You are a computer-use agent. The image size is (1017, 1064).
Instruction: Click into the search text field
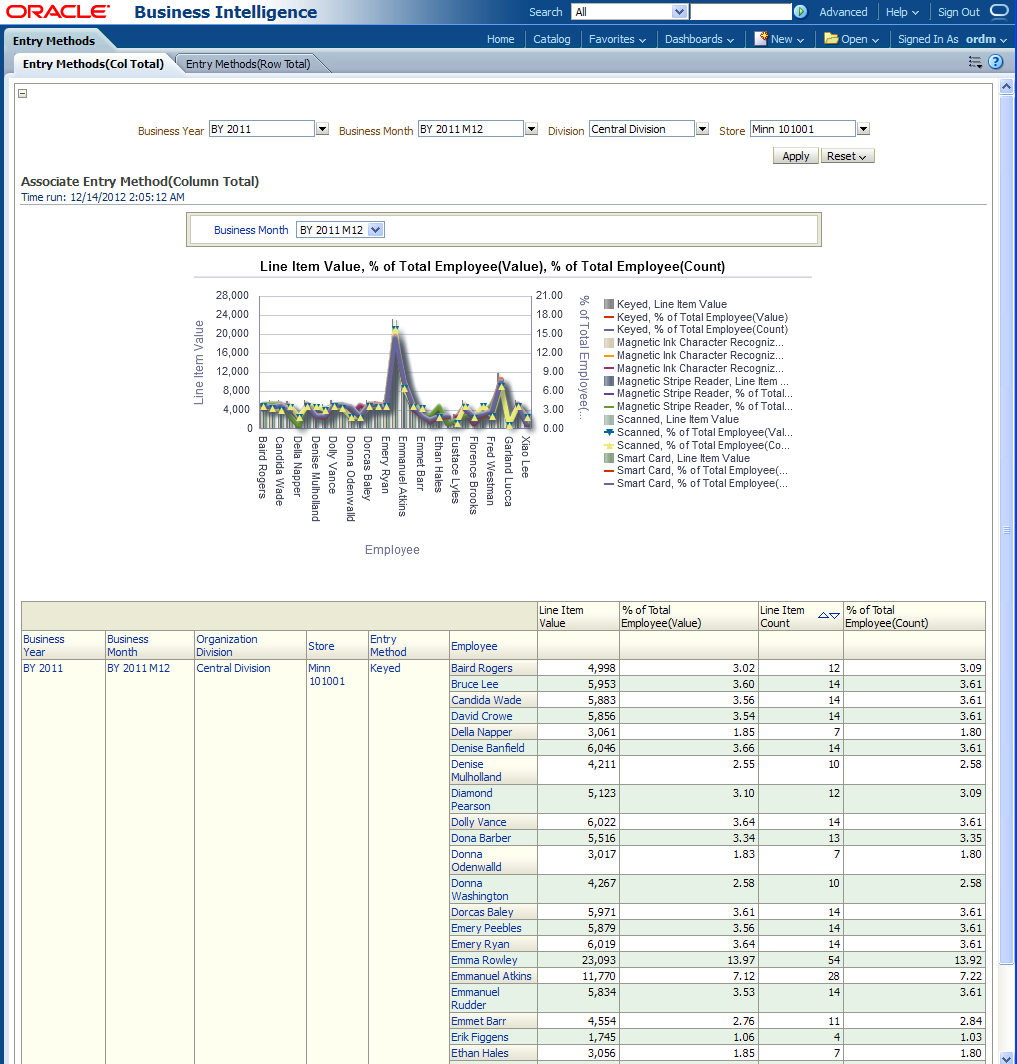(x=740, y=12)
